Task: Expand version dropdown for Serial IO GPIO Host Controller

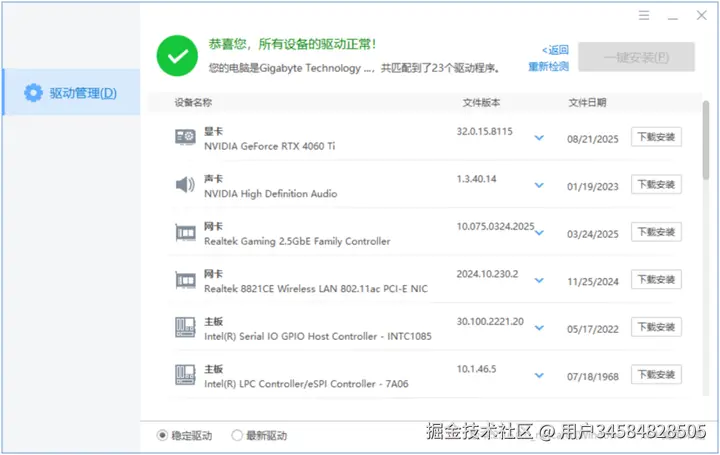Action: point(539,328)
